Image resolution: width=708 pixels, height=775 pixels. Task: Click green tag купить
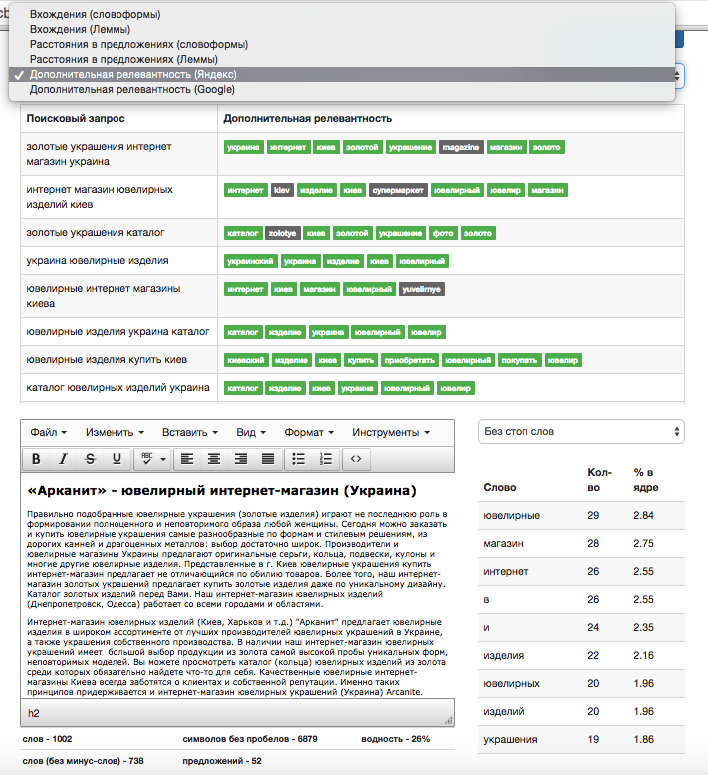tap(360, 360)
